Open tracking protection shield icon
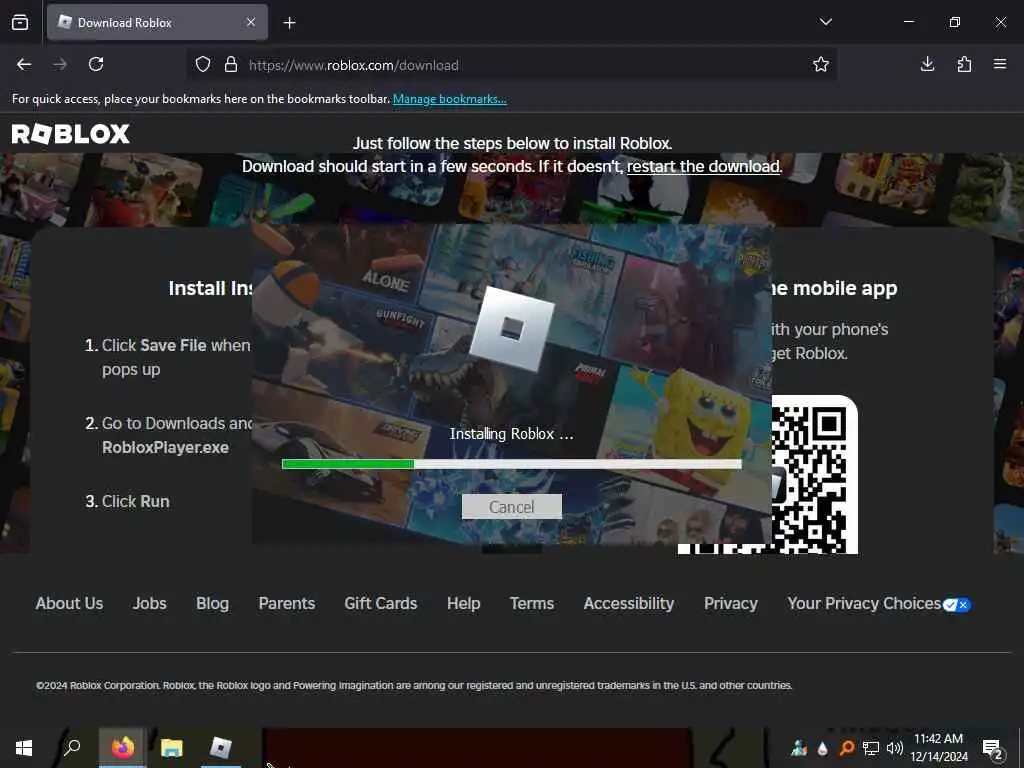The width and height of the screenshot is (1024, 768). pyautogui.click(x=203, y=65)
